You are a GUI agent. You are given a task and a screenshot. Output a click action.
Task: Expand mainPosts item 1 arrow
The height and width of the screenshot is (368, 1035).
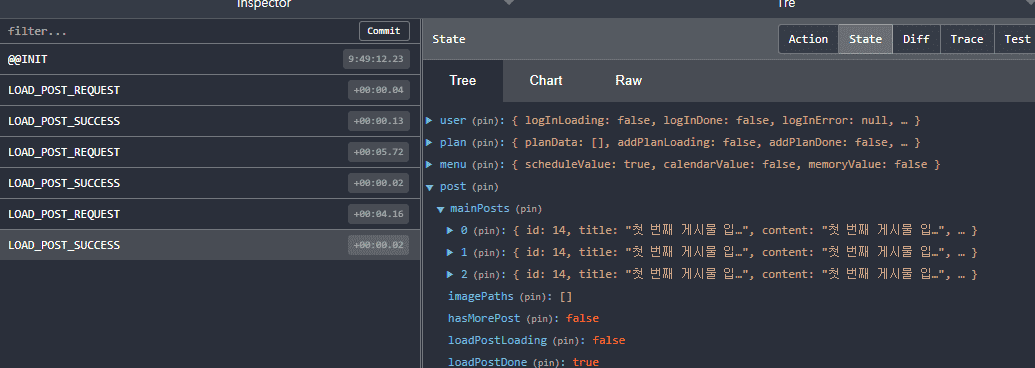pos(450,252)
